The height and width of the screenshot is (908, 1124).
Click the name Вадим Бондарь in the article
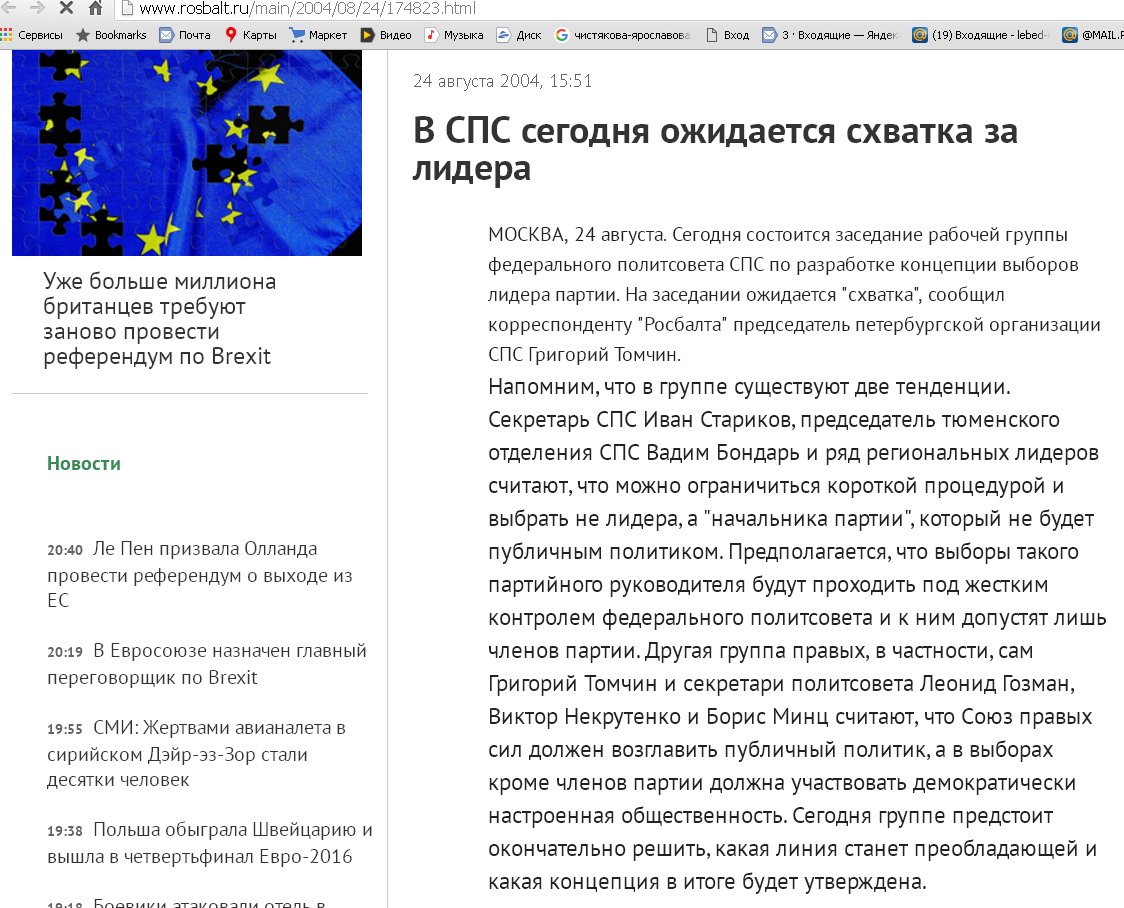(x=723, y=453)
